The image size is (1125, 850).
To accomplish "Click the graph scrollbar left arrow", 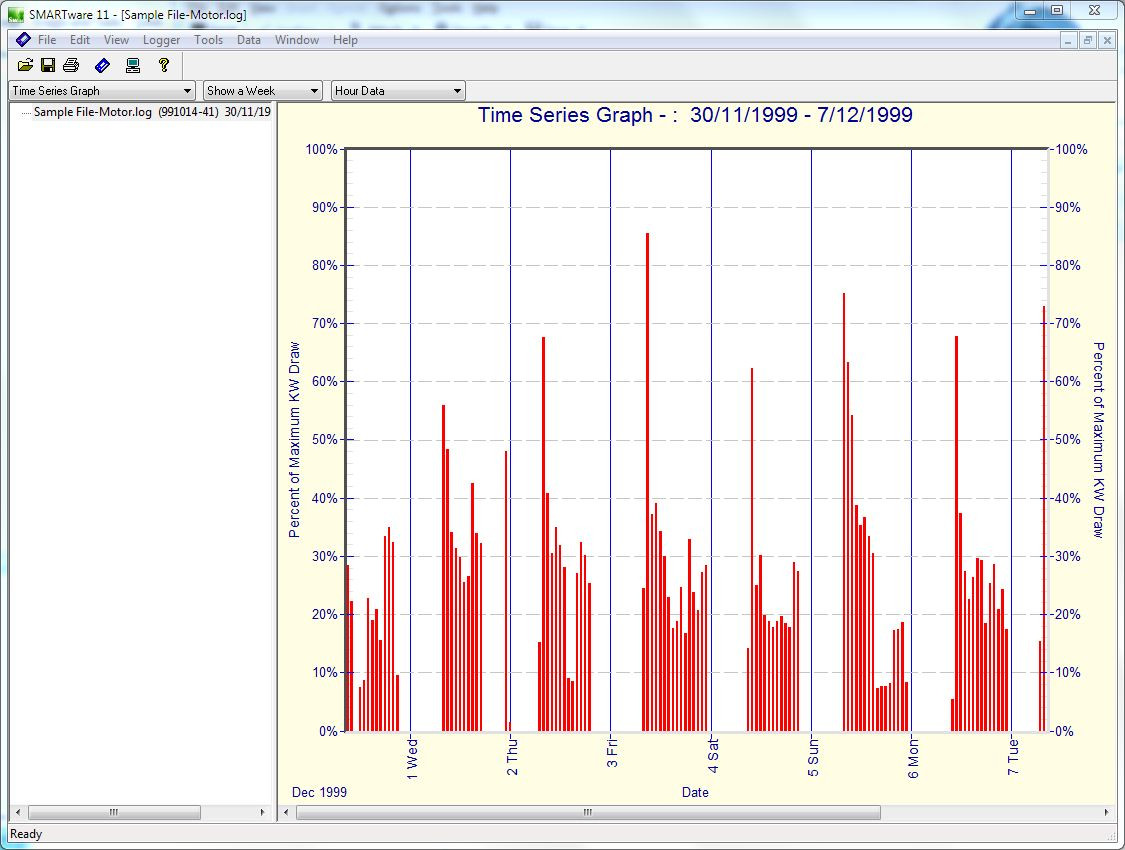I will click(x=286, y=813).
